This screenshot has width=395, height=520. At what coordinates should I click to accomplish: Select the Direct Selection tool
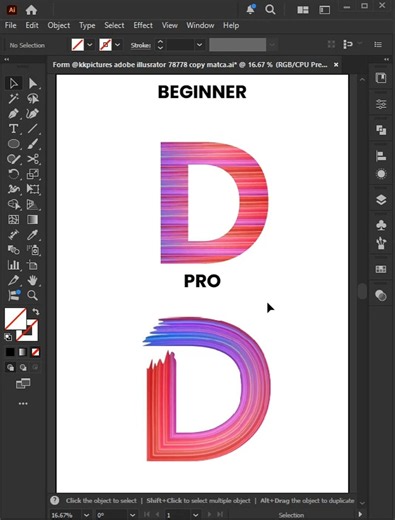pyautogui.click(x=32, y=83)
